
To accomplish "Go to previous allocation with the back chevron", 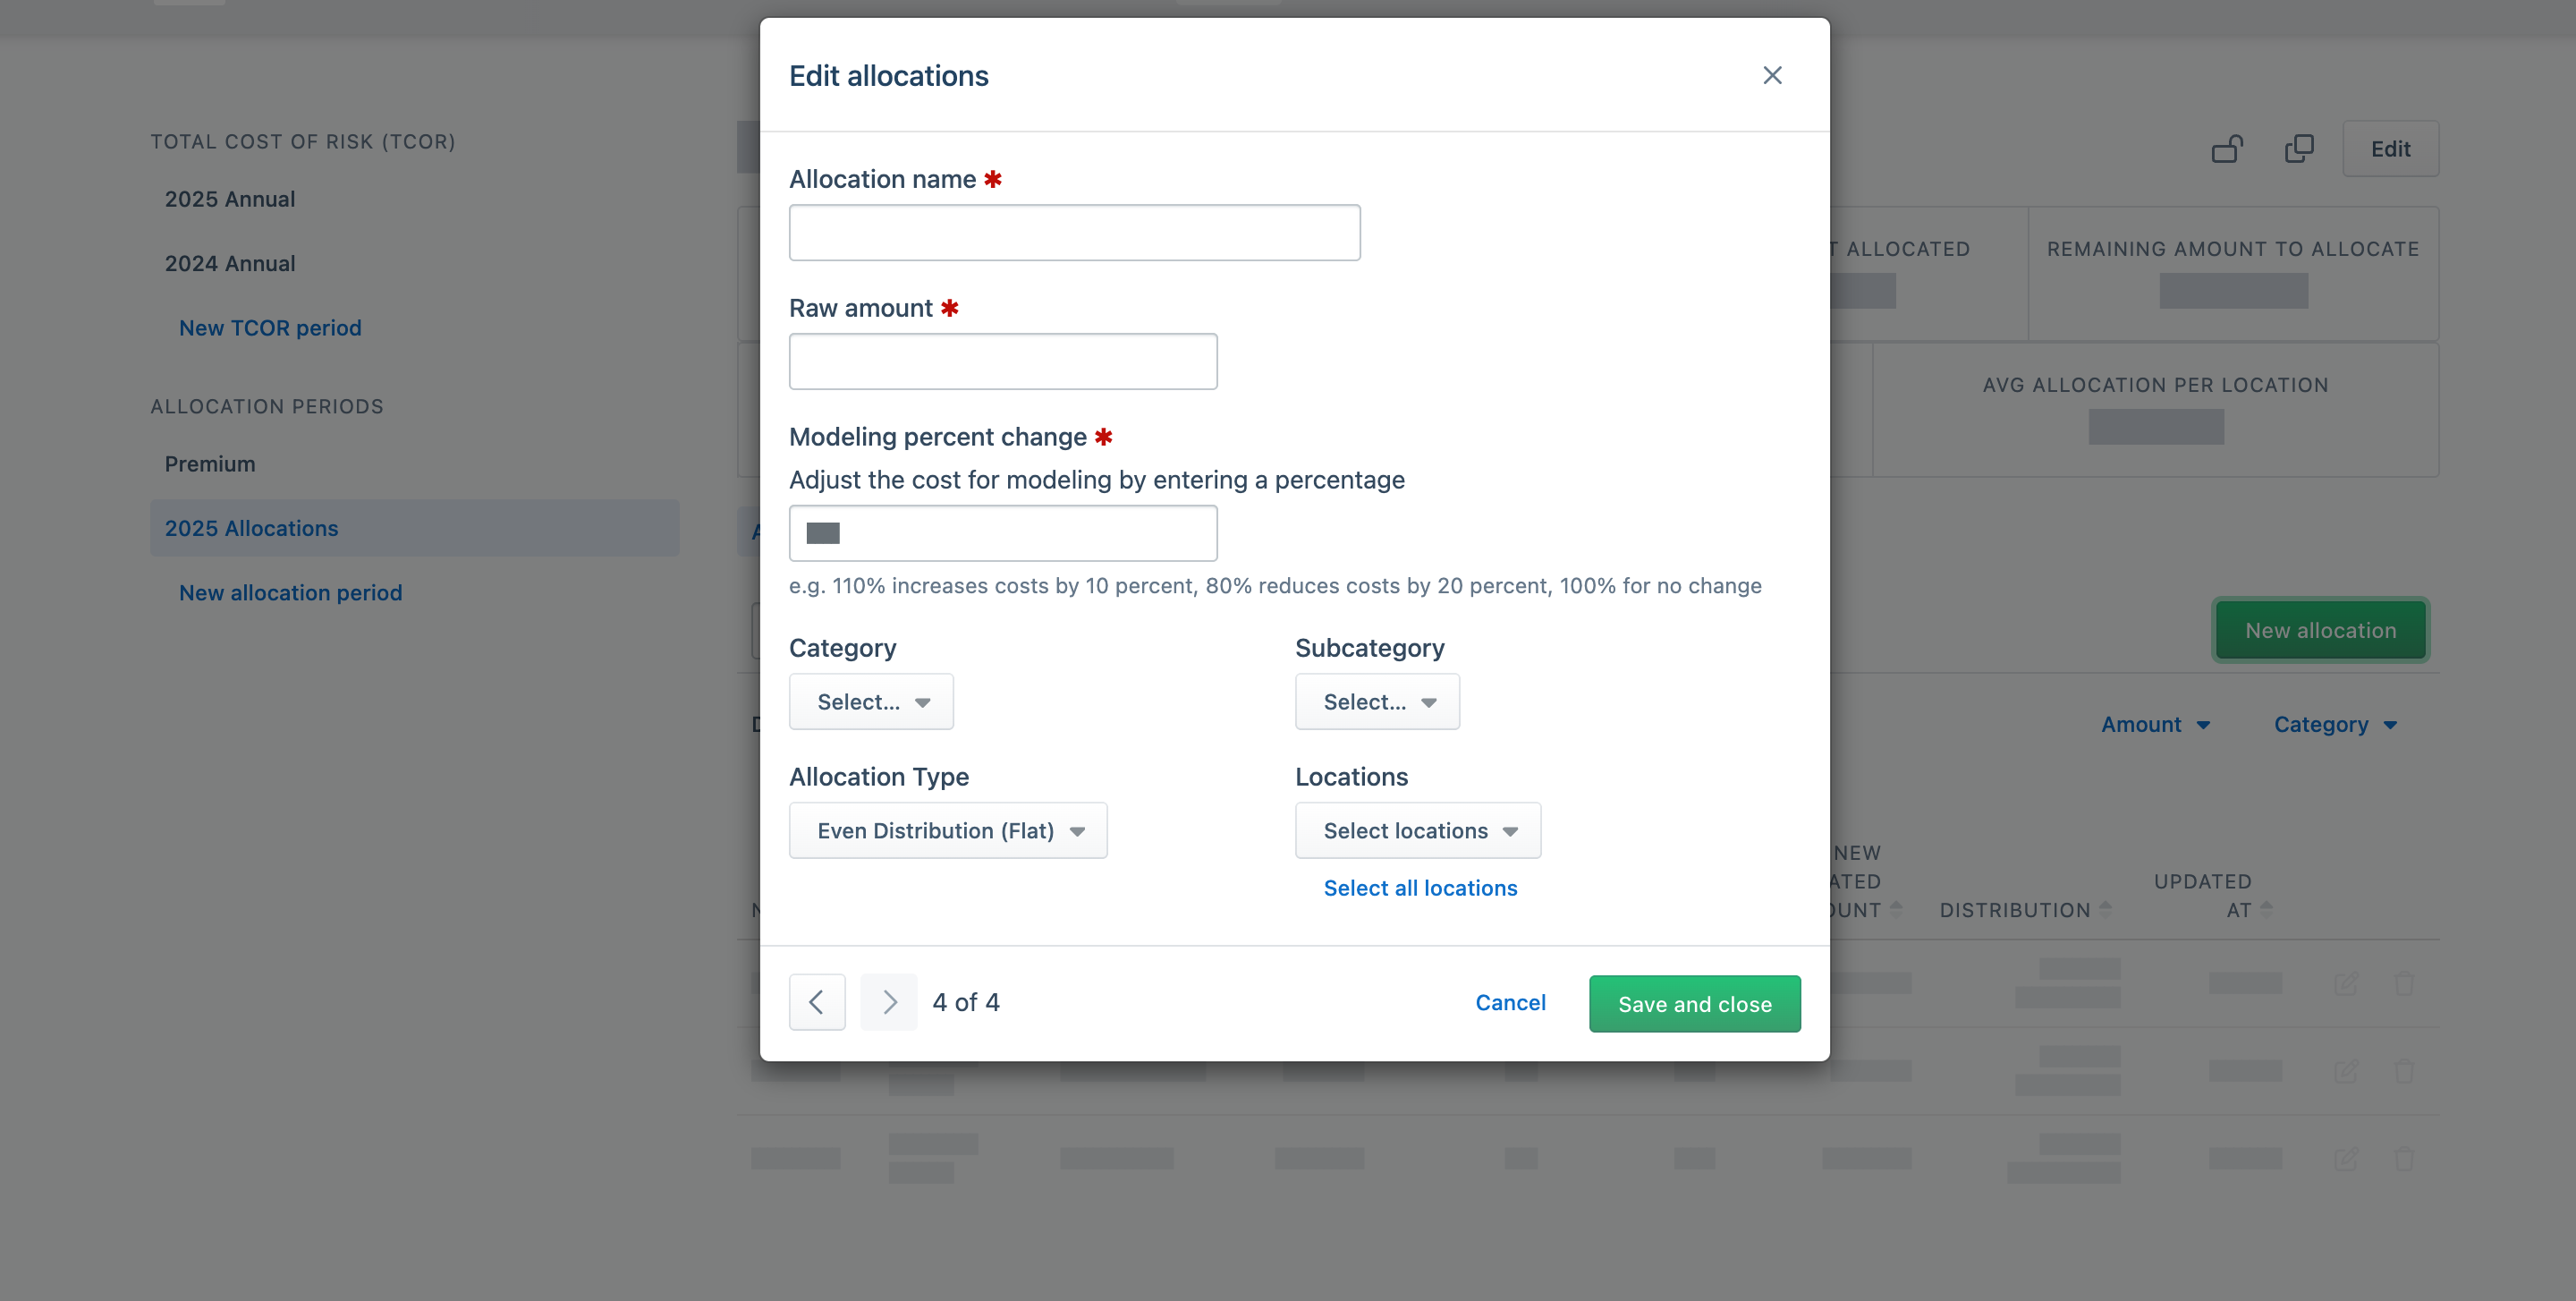I will (817, 1002).
